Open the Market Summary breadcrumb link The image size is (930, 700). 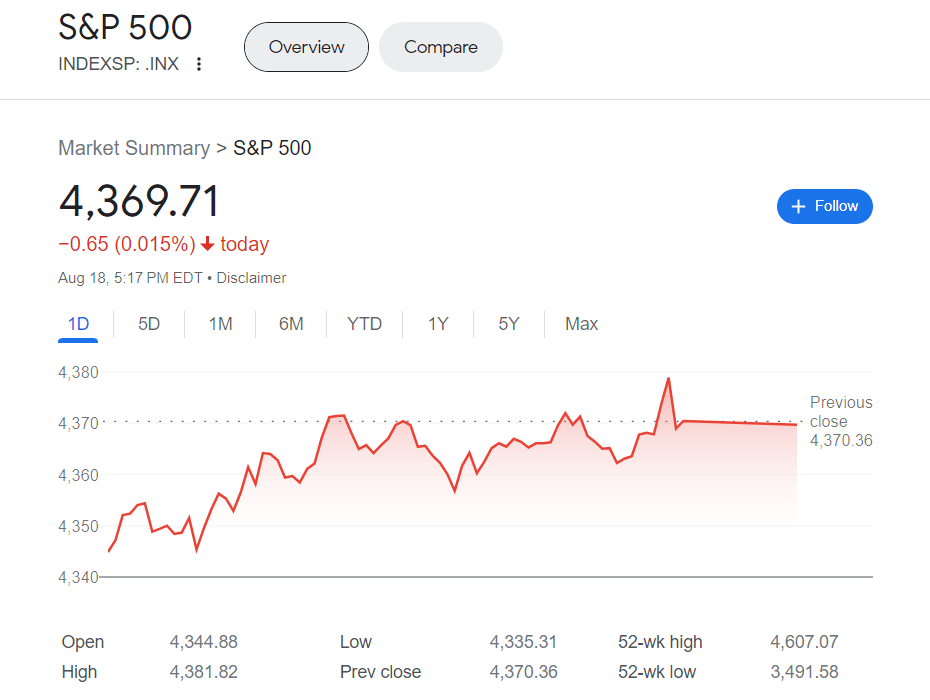point(134,148)
